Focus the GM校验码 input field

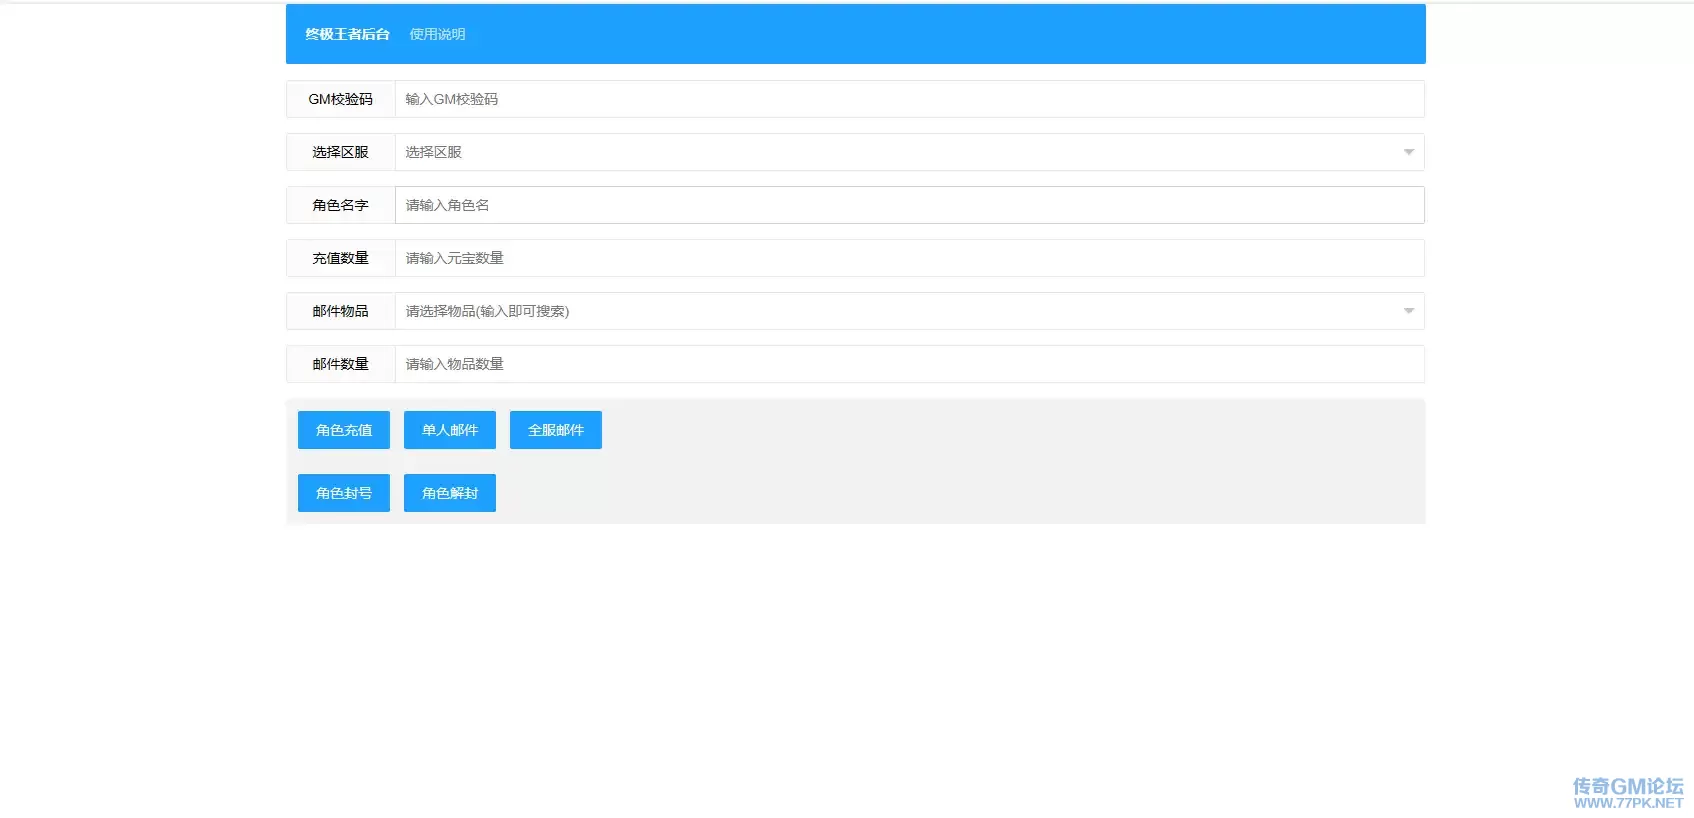[x=909, y=99]
